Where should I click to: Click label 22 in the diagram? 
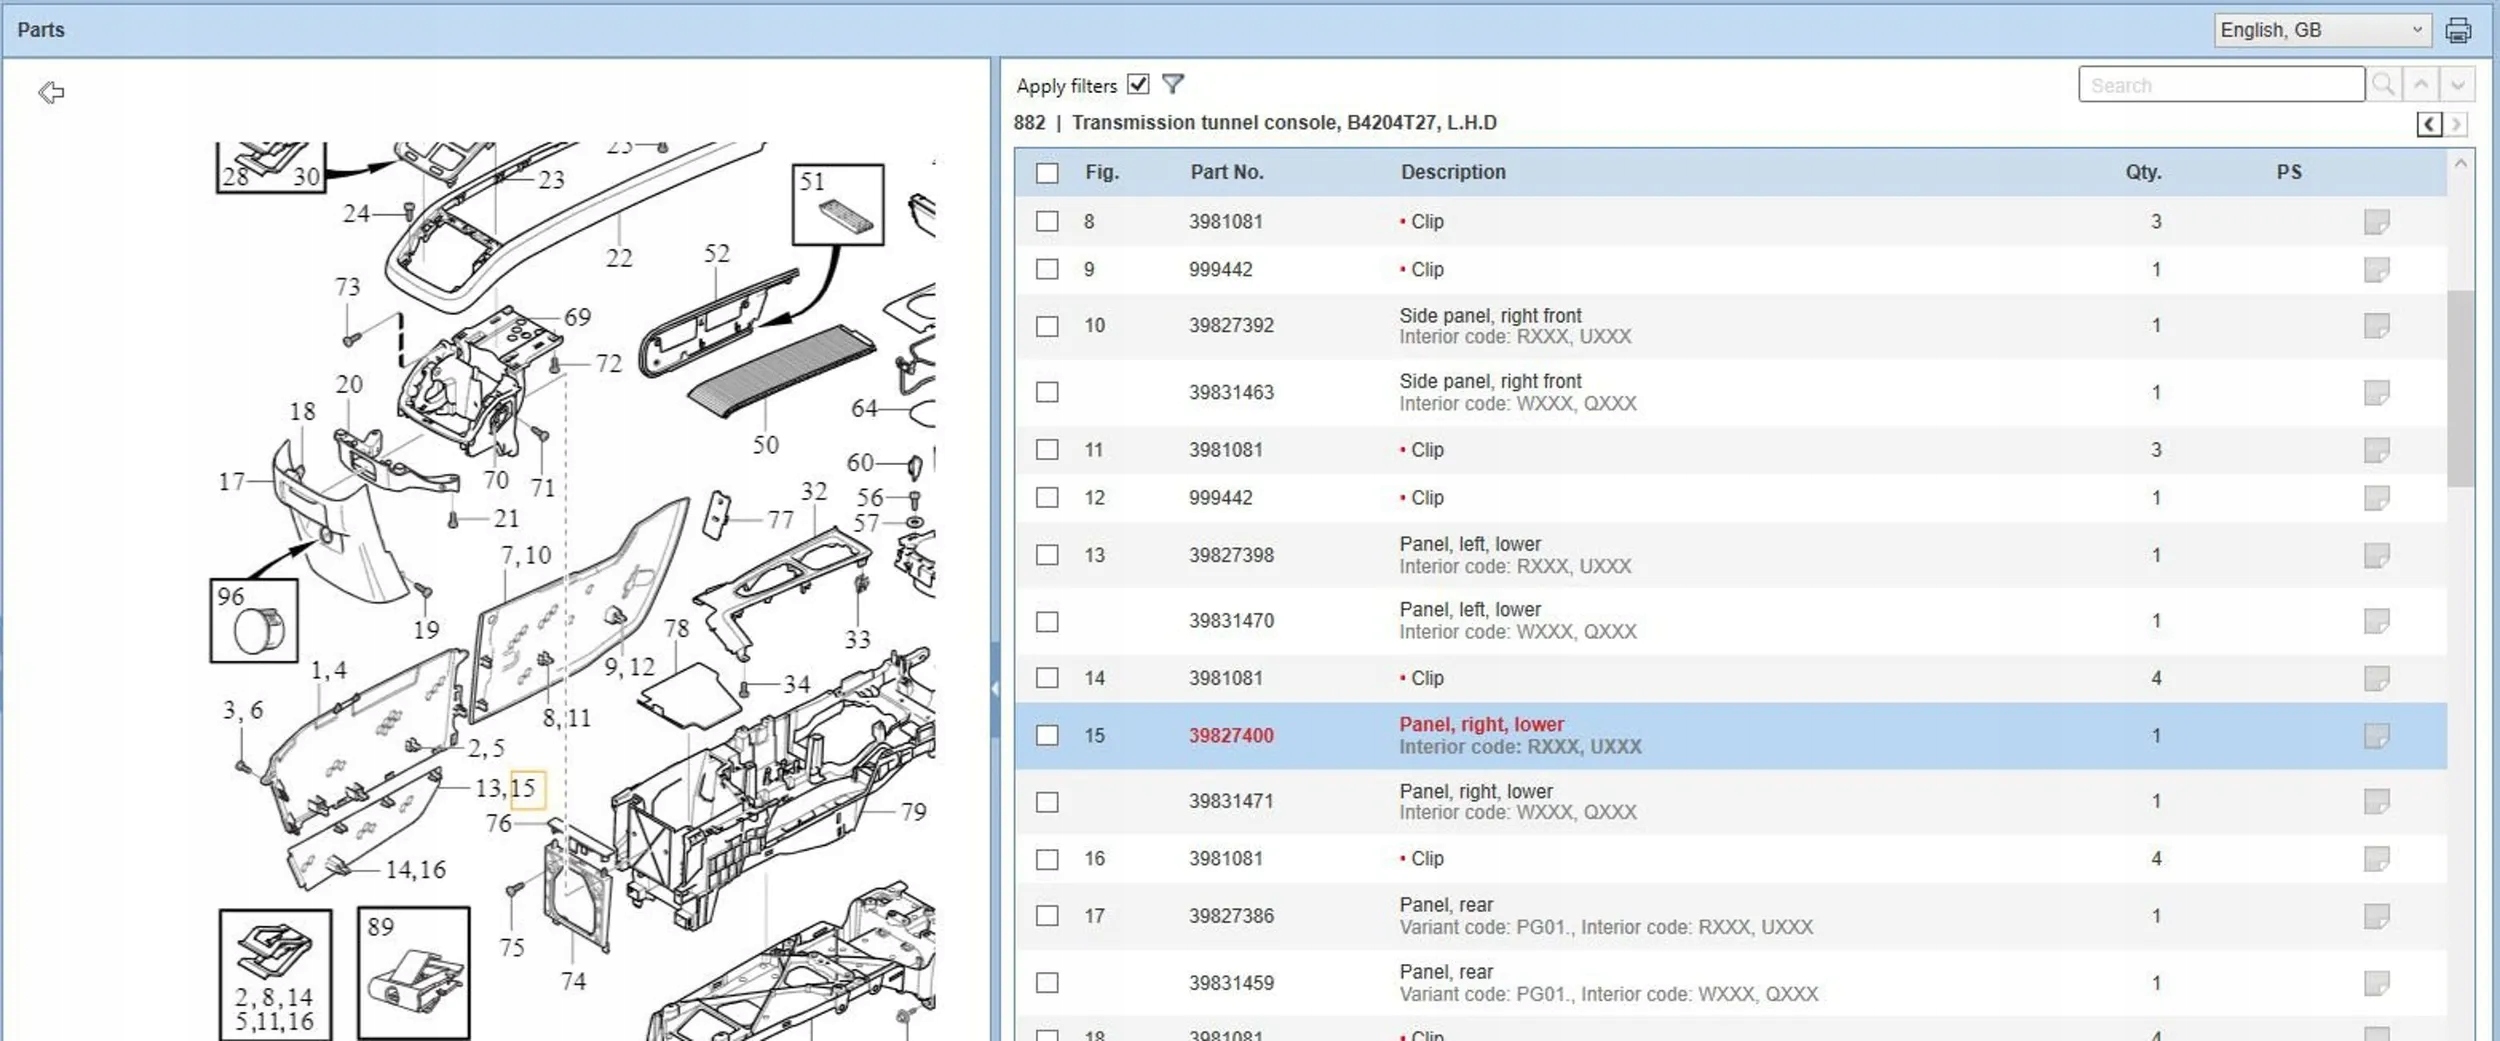(x=619, y=258)
